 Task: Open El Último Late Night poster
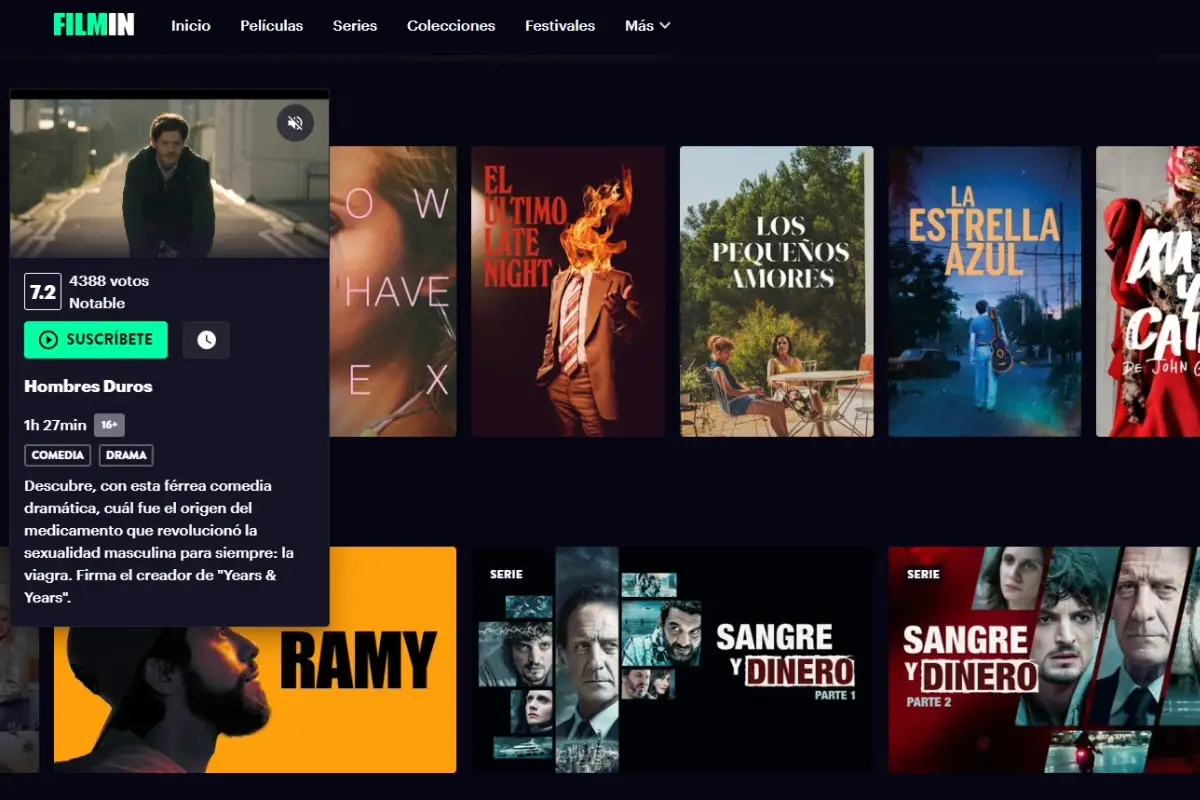(568, 292)
